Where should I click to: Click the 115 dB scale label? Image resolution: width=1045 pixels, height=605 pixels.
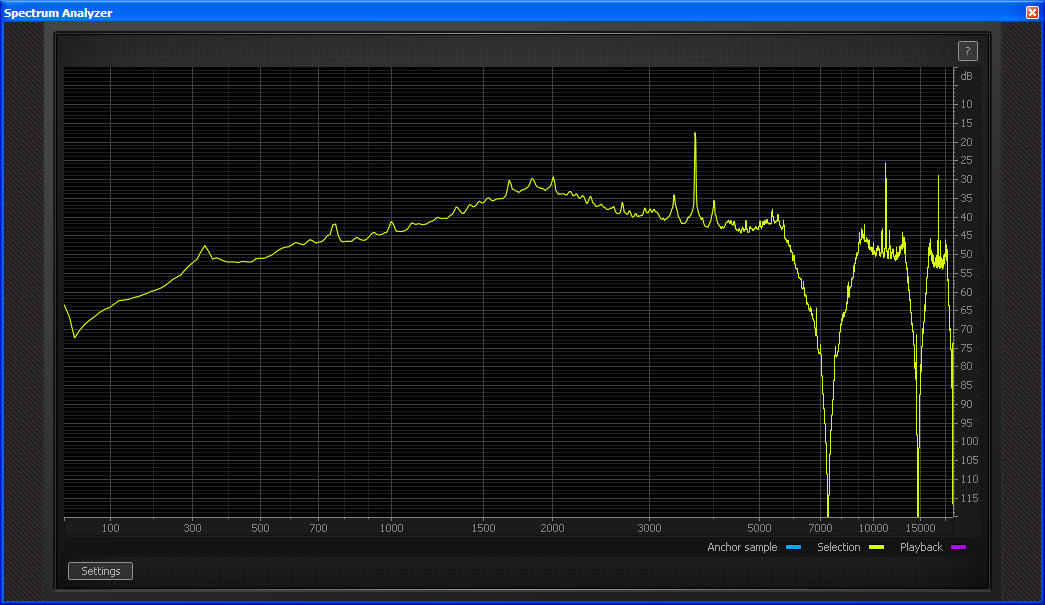pyautogui.click(x=969, y=498)
